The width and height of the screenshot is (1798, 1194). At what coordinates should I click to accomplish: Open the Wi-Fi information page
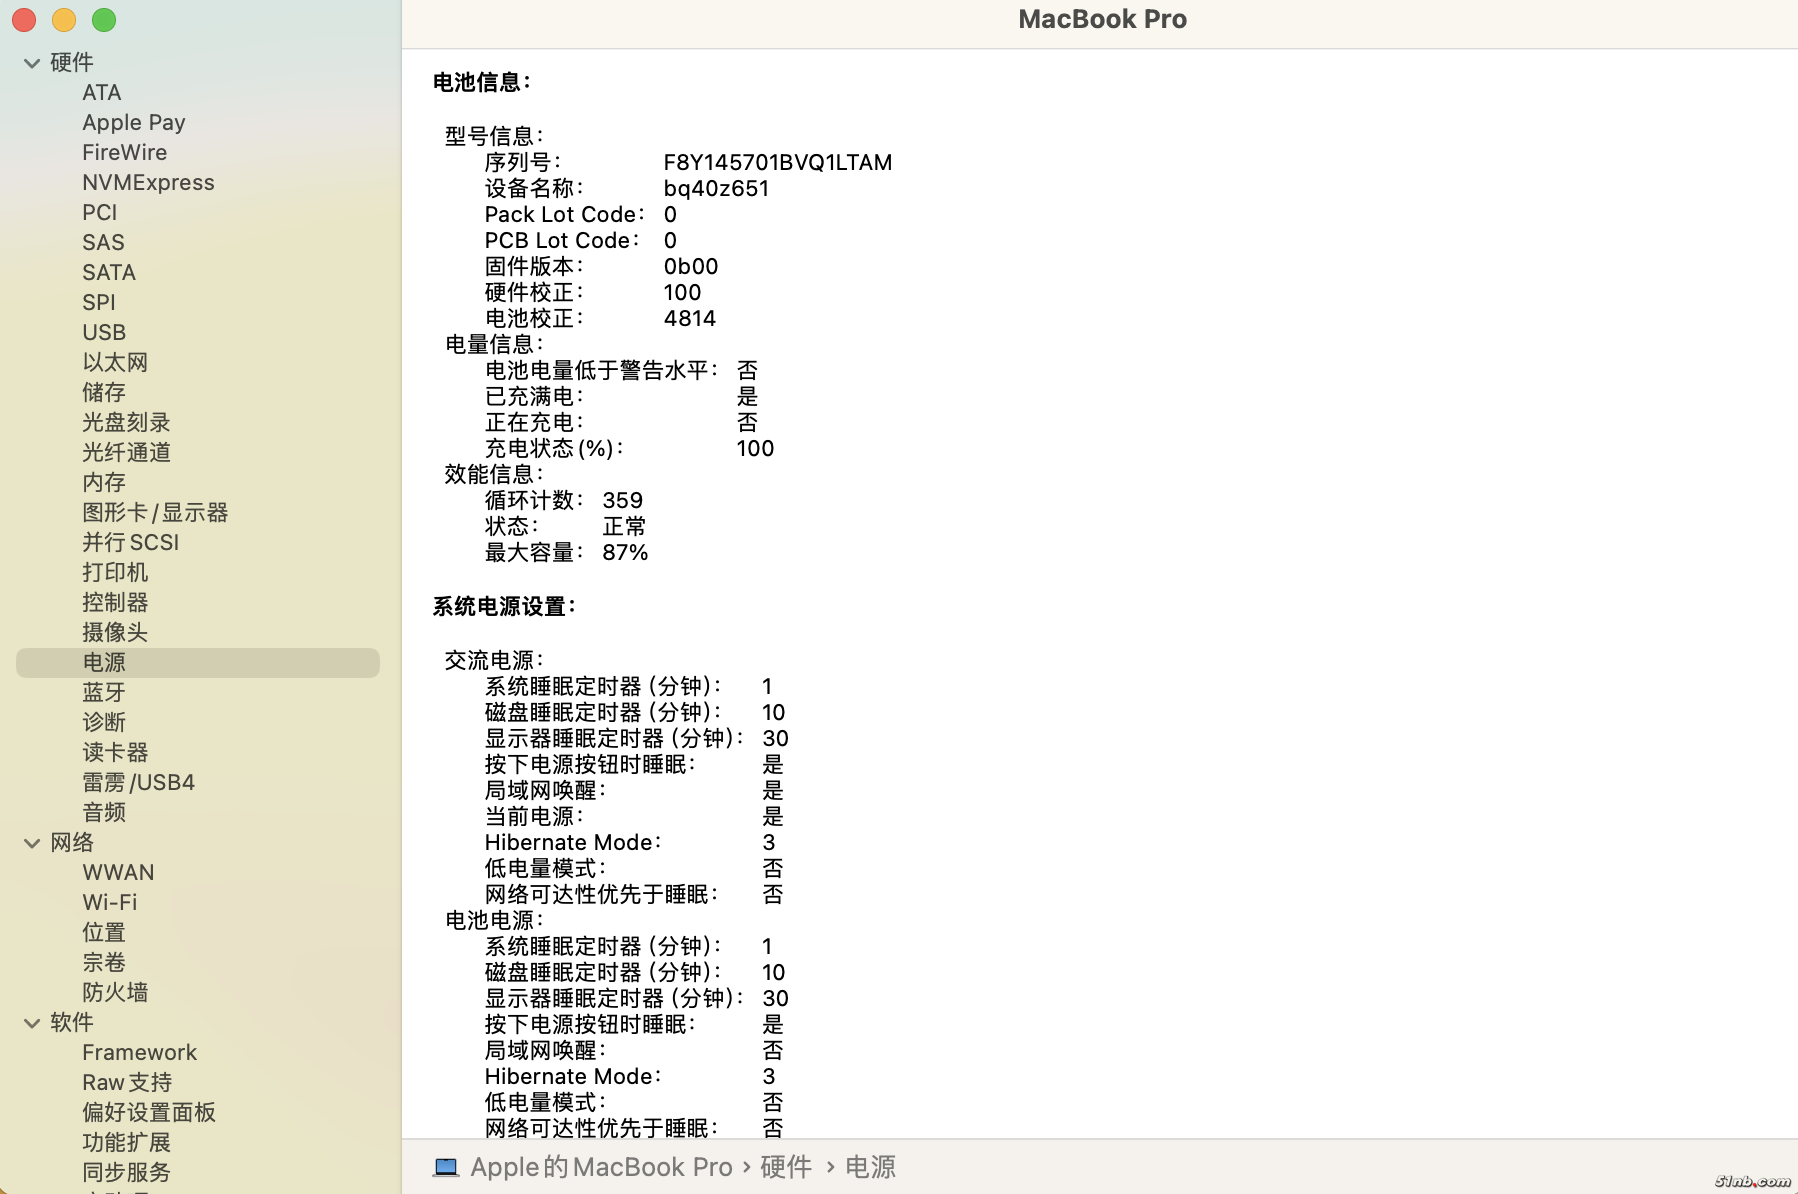pyautogui.click(x=109, y=902)
